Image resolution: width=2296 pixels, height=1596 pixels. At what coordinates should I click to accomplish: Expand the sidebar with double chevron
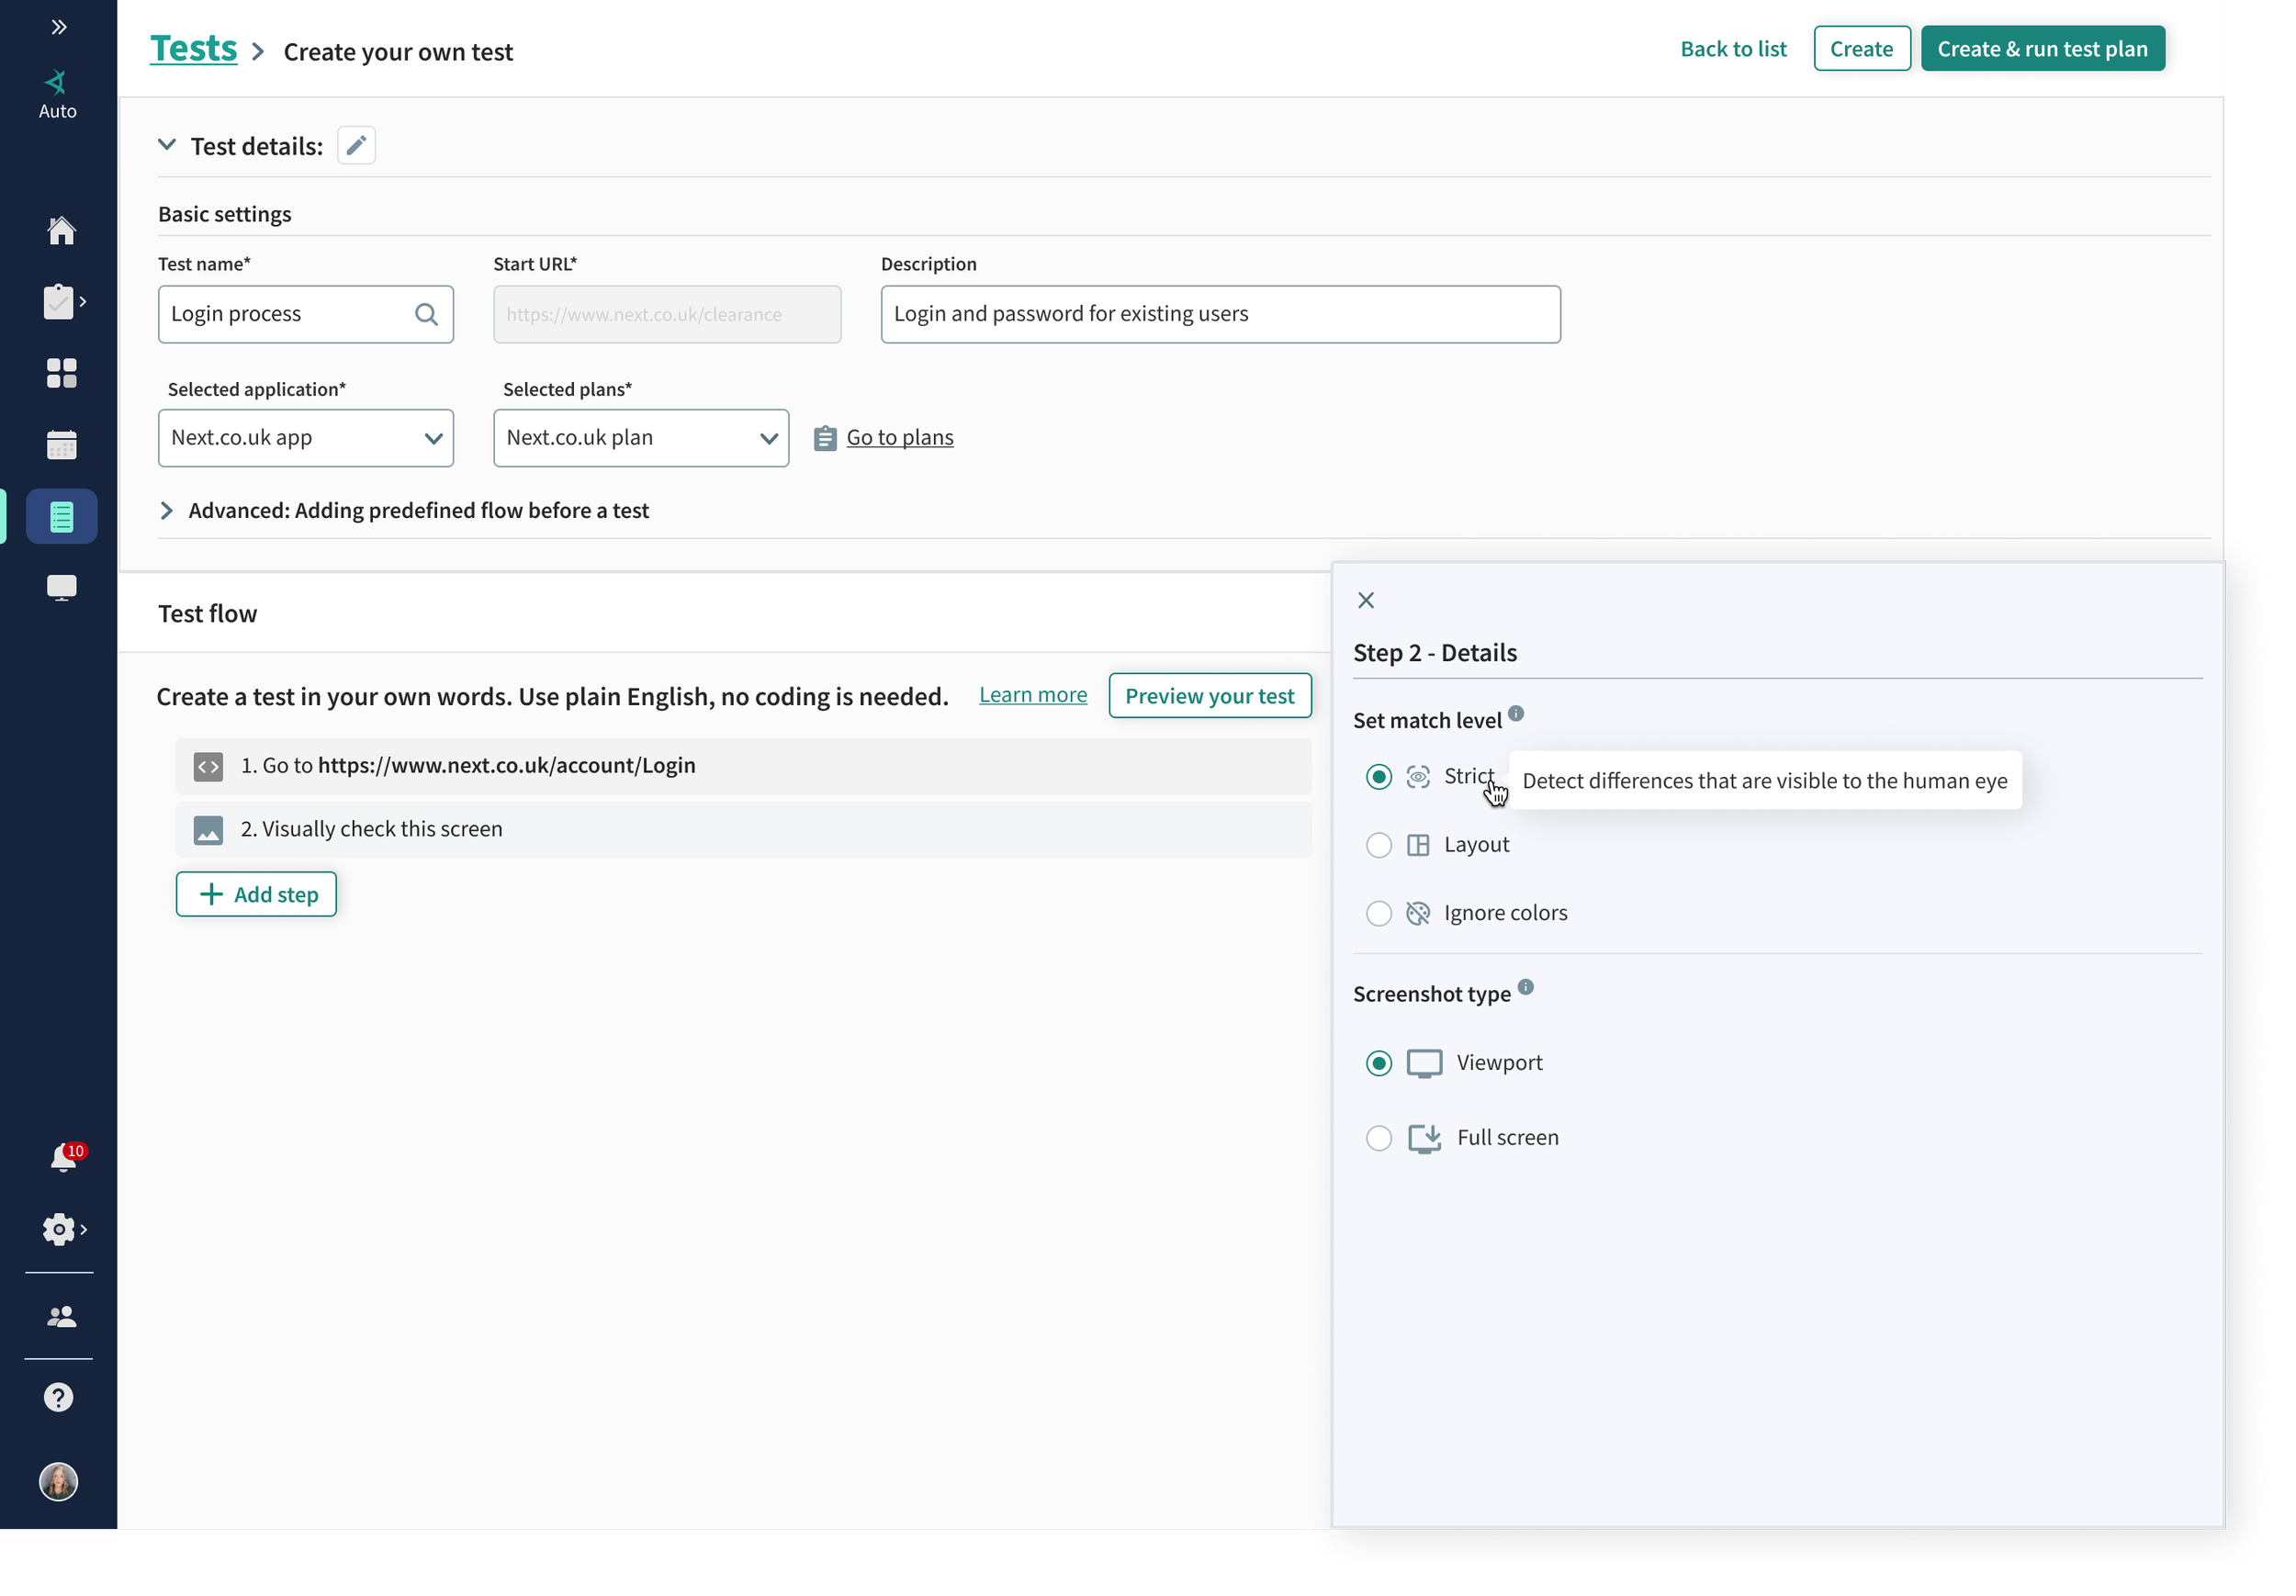[x=58, y=27]
